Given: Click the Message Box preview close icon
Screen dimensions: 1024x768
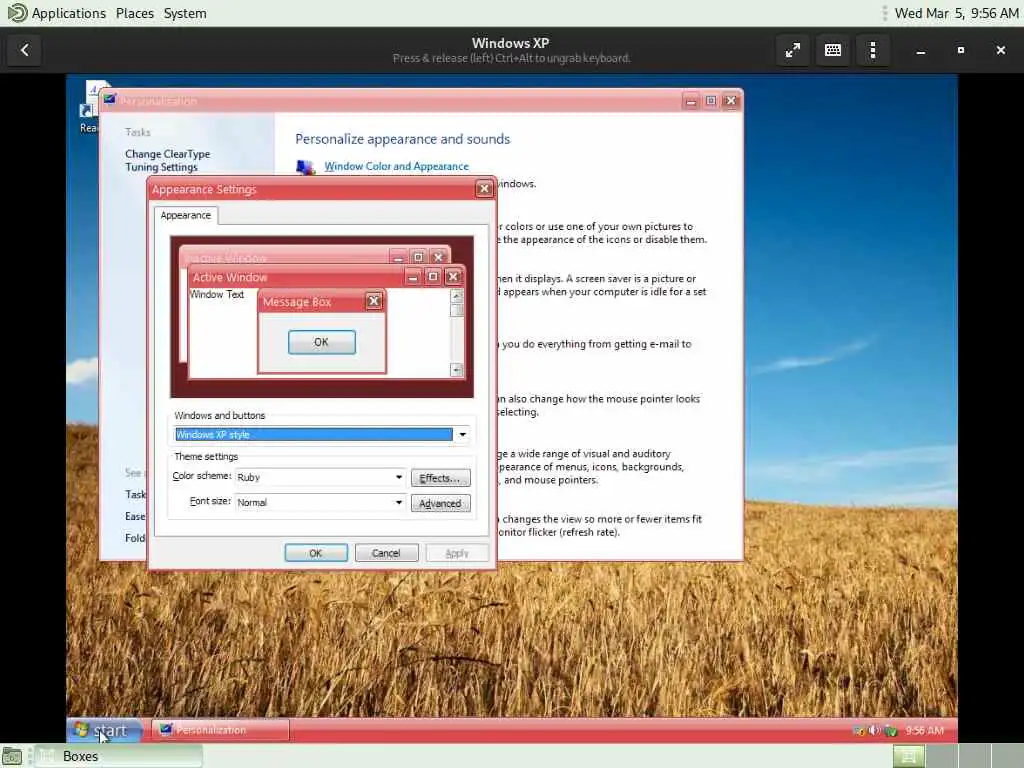Looking at the screenshot, I should point(374,301).
